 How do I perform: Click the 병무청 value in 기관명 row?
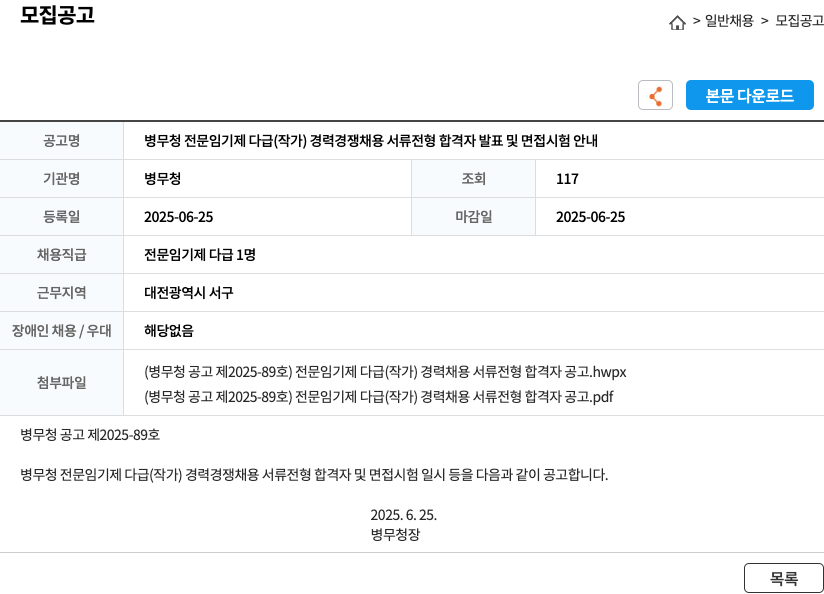162,179
